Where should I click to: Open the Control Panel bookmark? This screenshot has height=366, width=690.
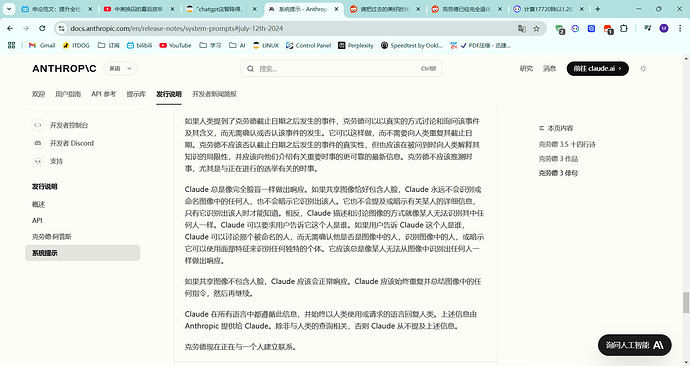(x=308, y=45)
